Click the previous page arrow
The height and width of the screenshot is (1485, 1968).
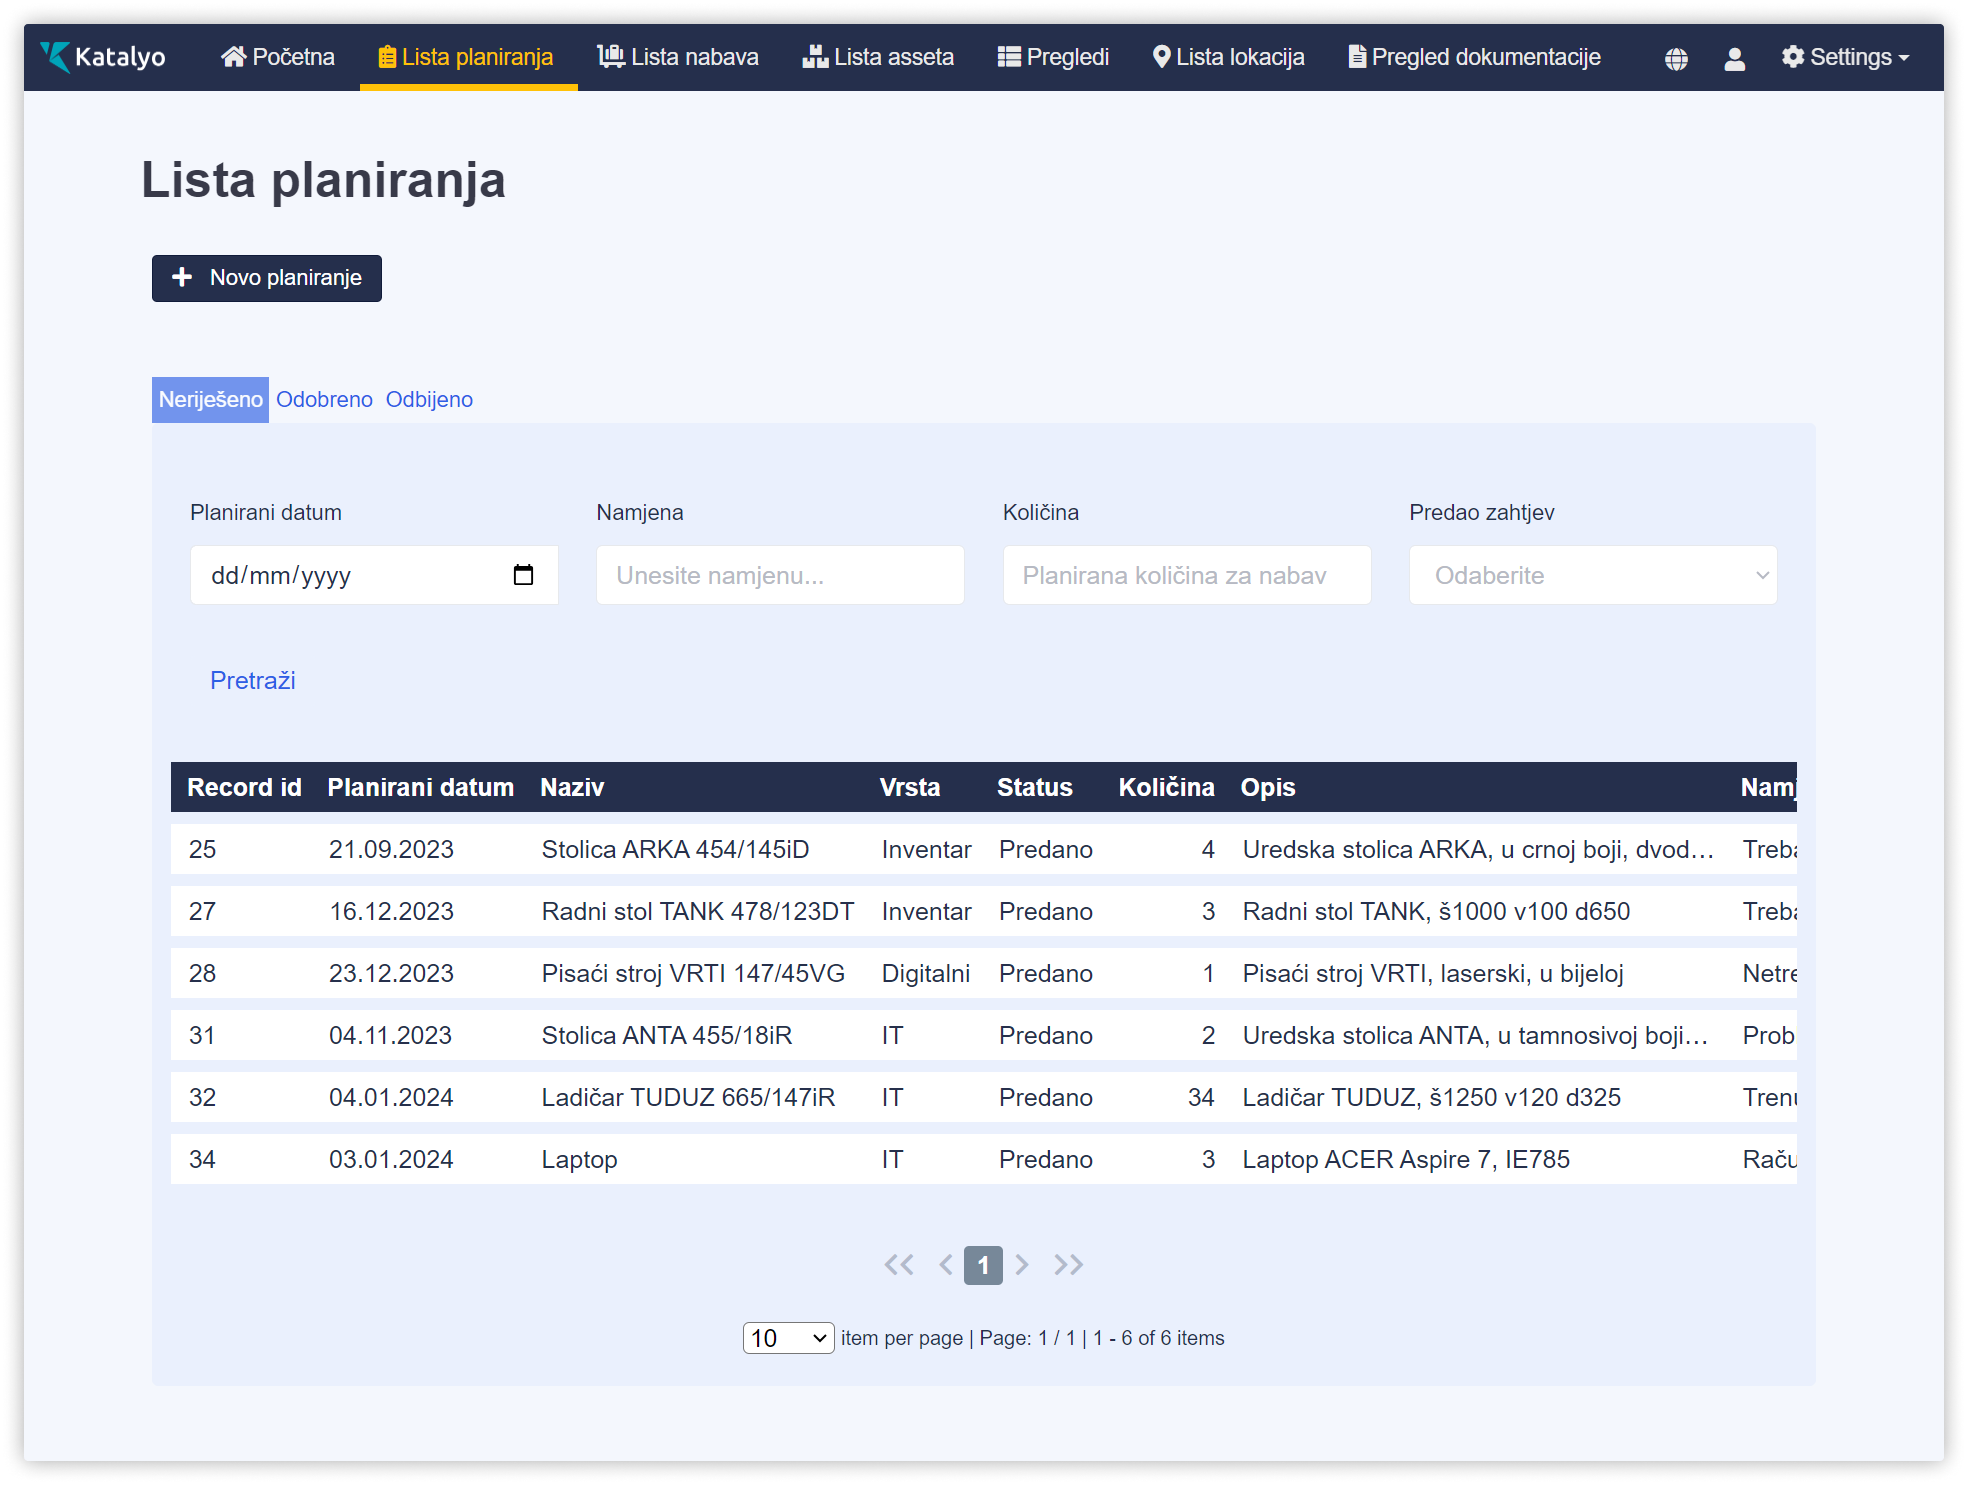945,1265
